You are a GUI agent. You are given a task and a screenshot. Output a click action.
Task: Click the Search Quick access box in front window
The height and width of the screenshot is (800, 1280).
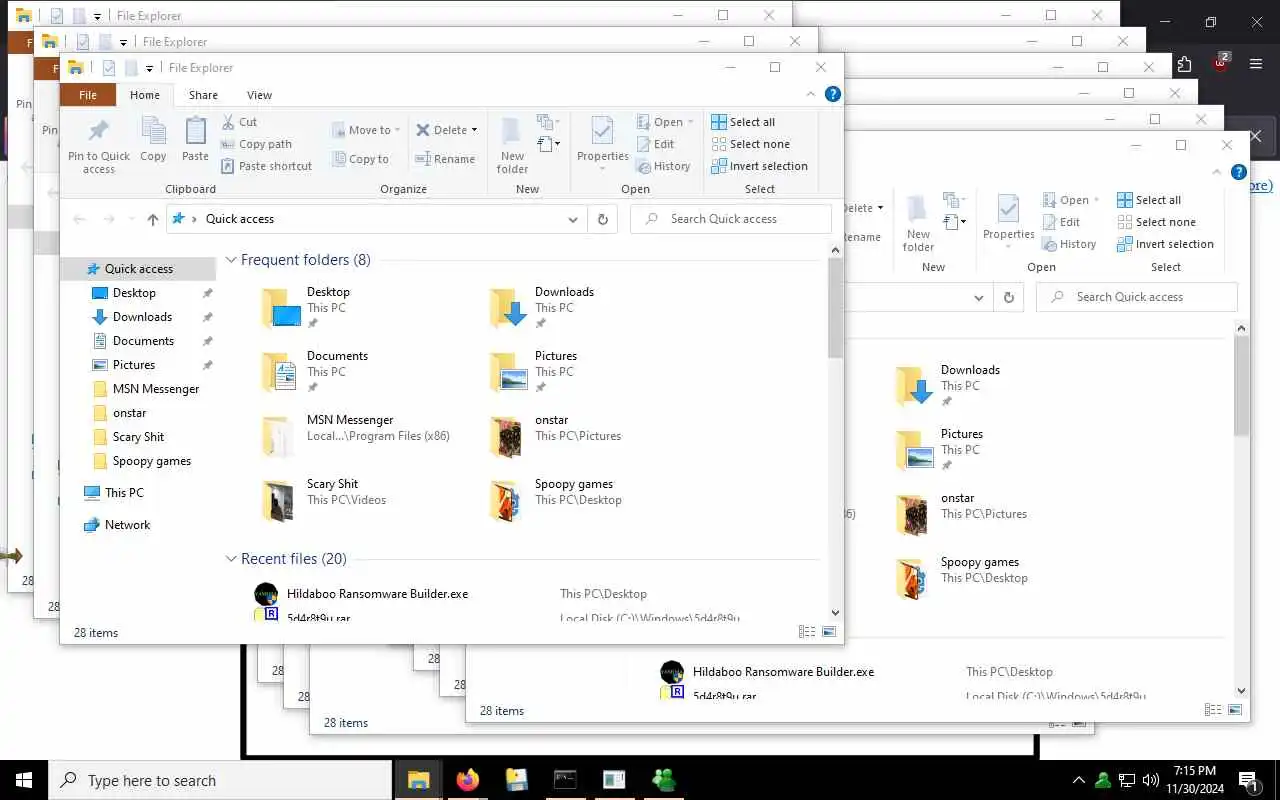[731, 219]
